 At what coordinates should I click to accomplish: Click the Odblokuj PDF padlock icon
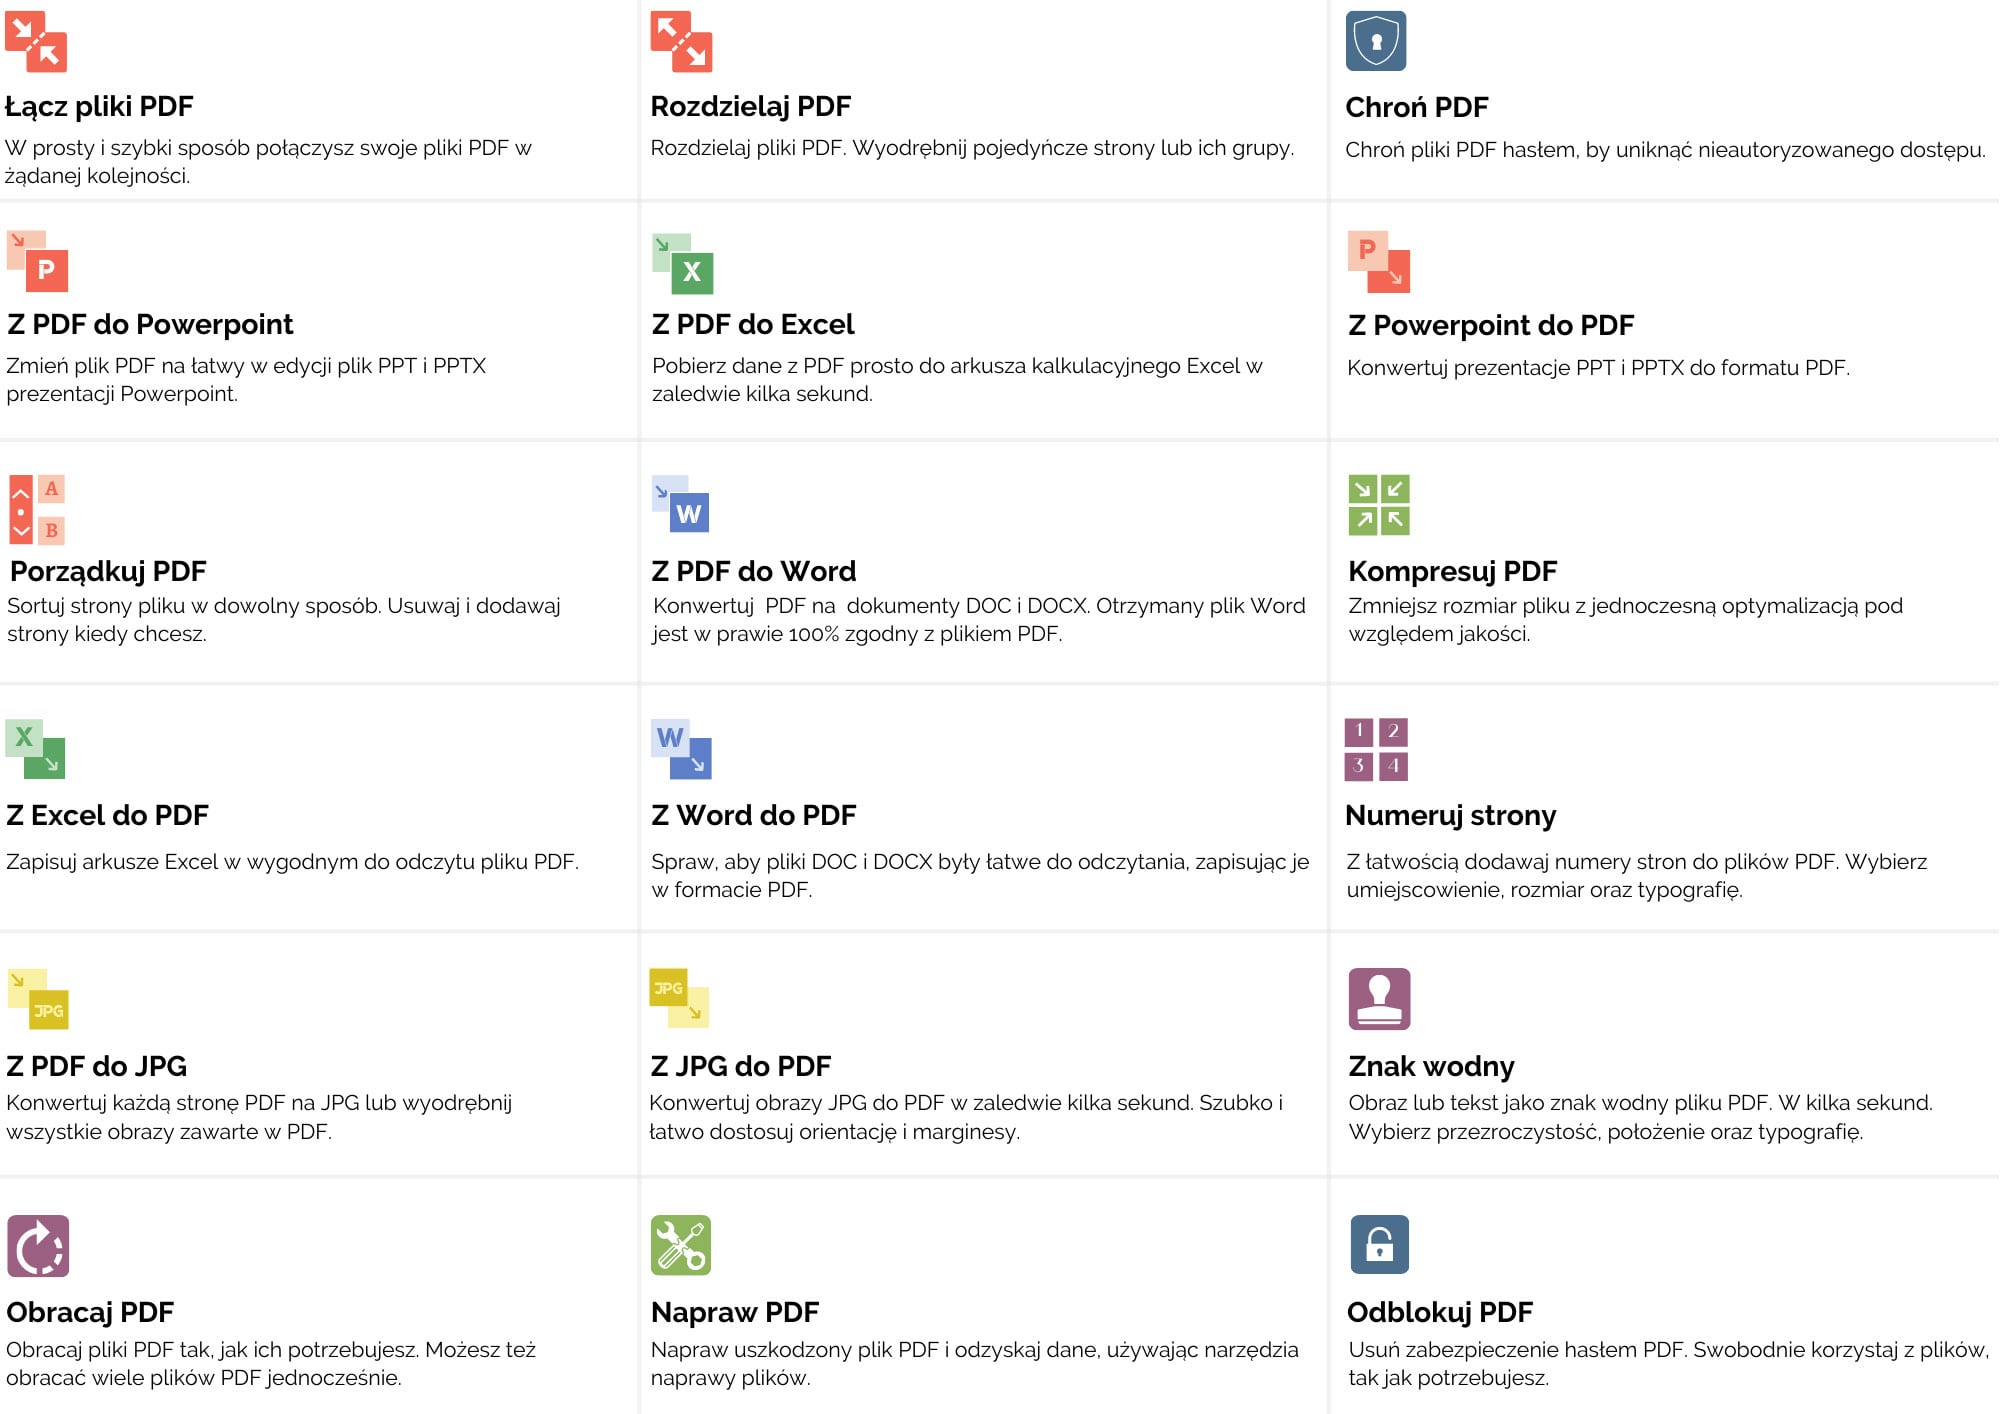(1379, 1244)
